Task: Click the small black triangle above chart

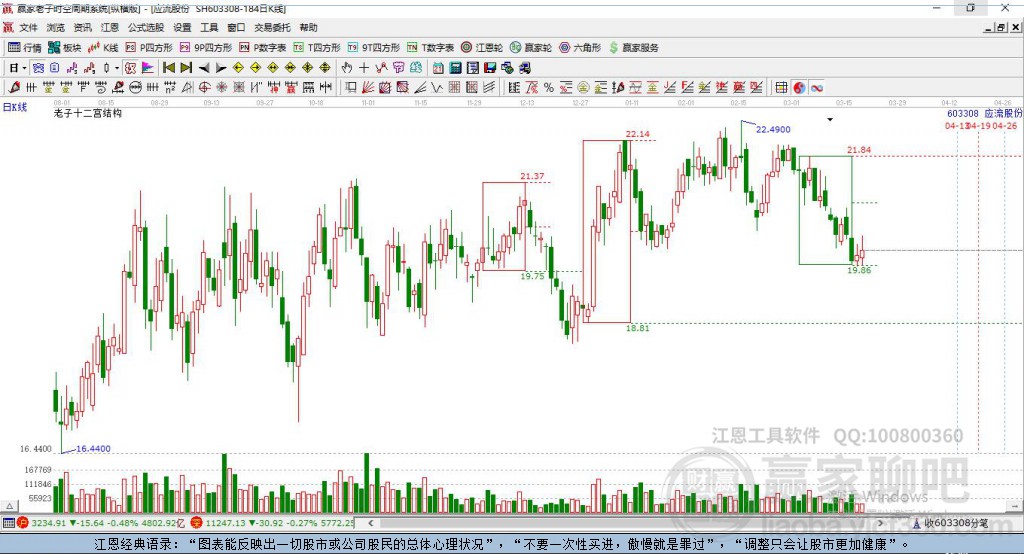Action: tap(830, 120)
